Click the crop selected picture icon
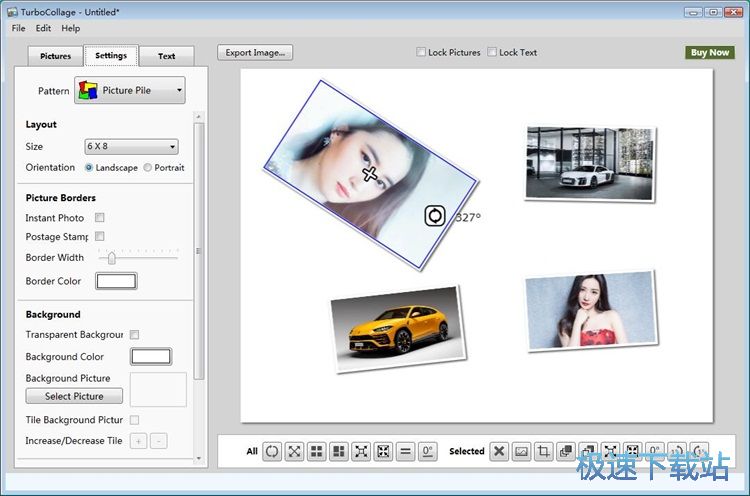This screenshot has width=750, height=496. 543,452
